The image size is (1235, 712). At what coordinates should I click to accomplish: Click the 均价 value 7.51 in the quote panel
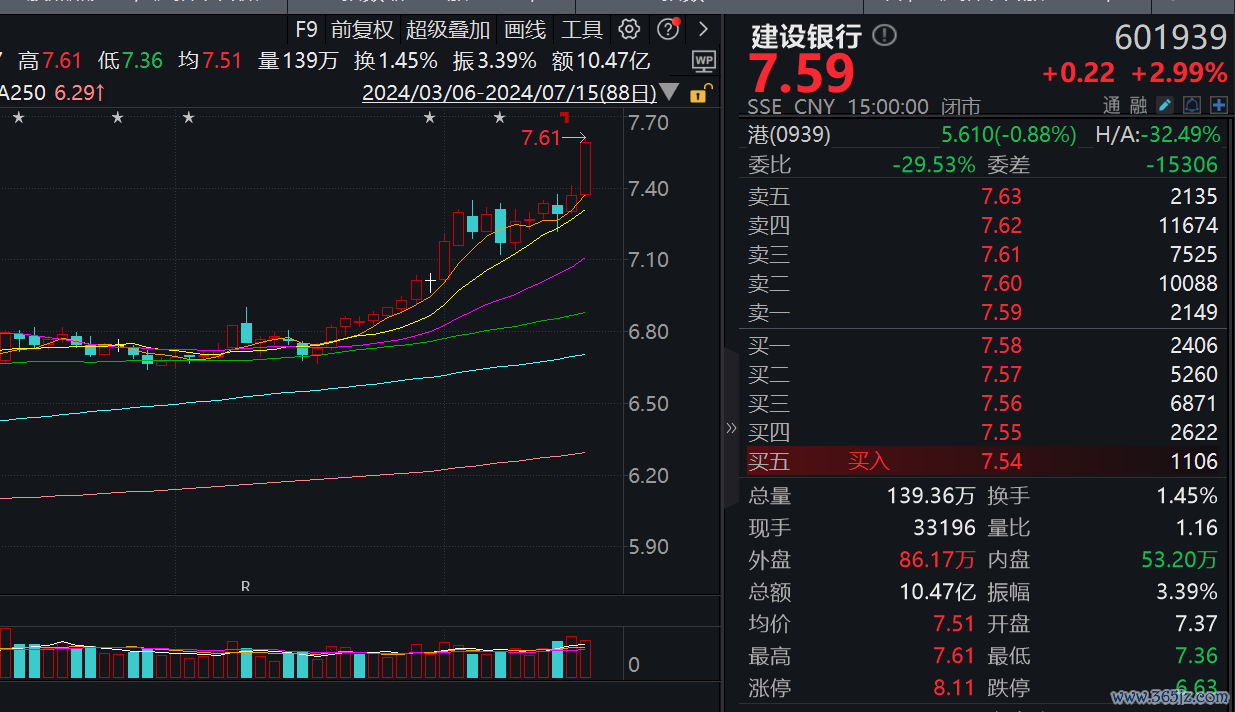coord(954,623)
